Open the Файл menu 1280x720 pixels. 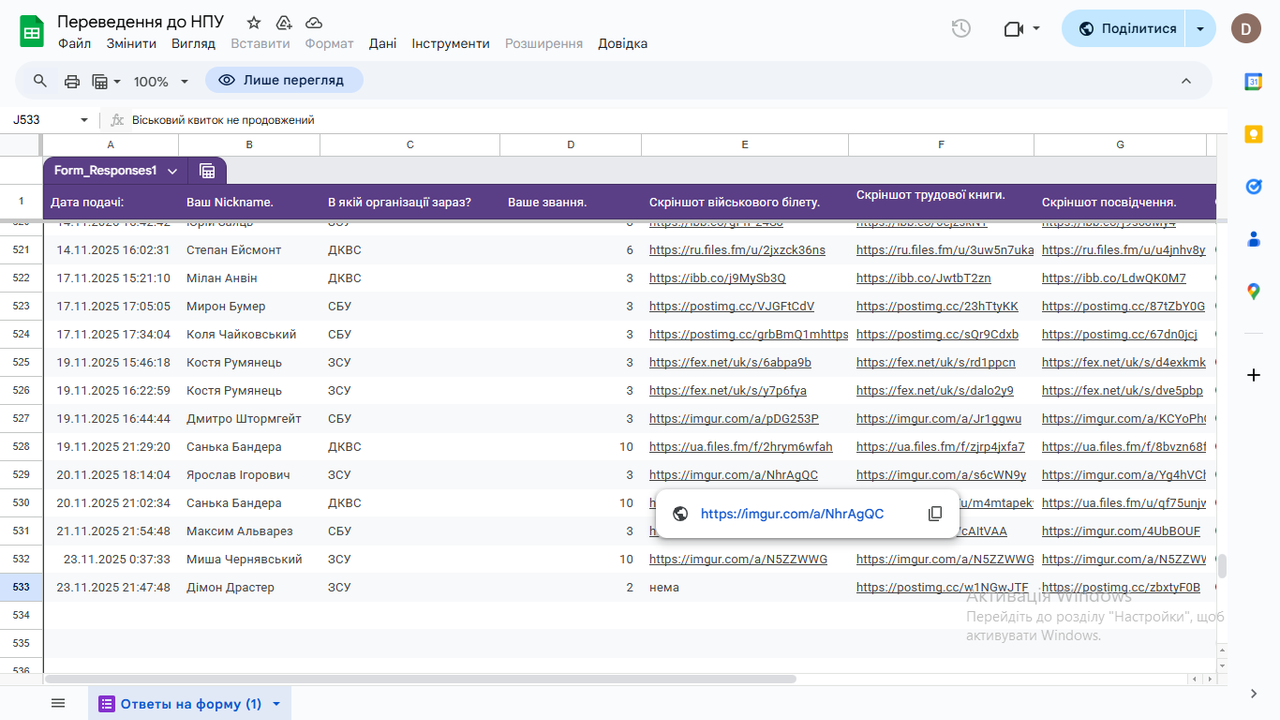(74, 44)
